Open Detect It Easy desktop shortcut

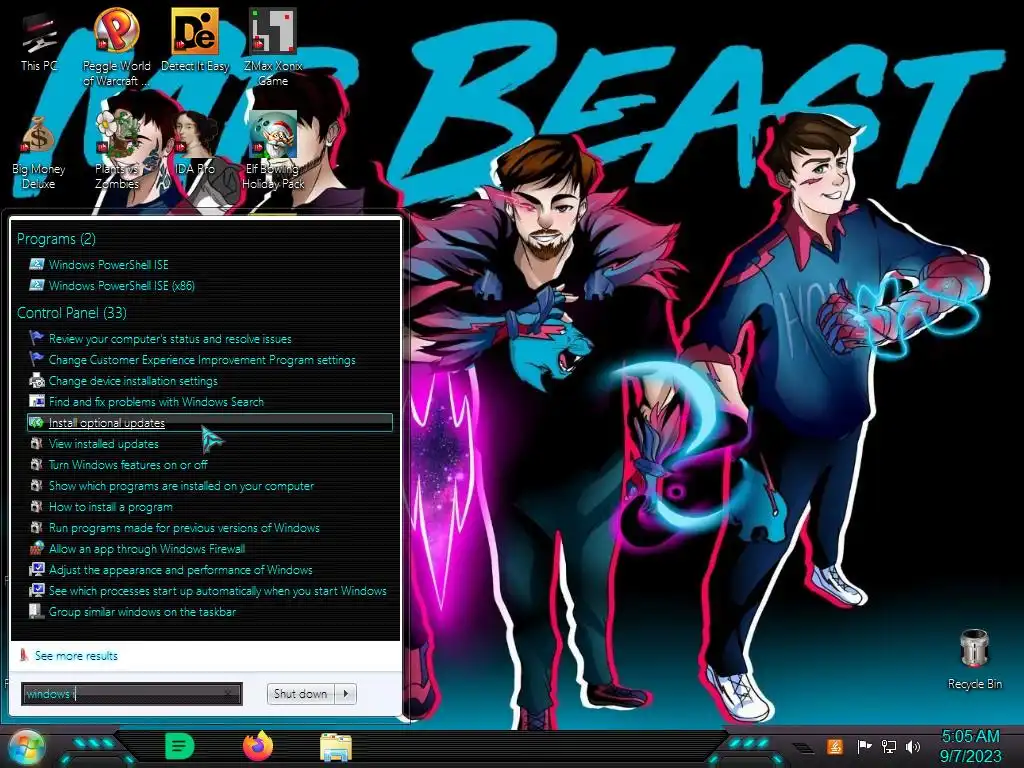195,40
